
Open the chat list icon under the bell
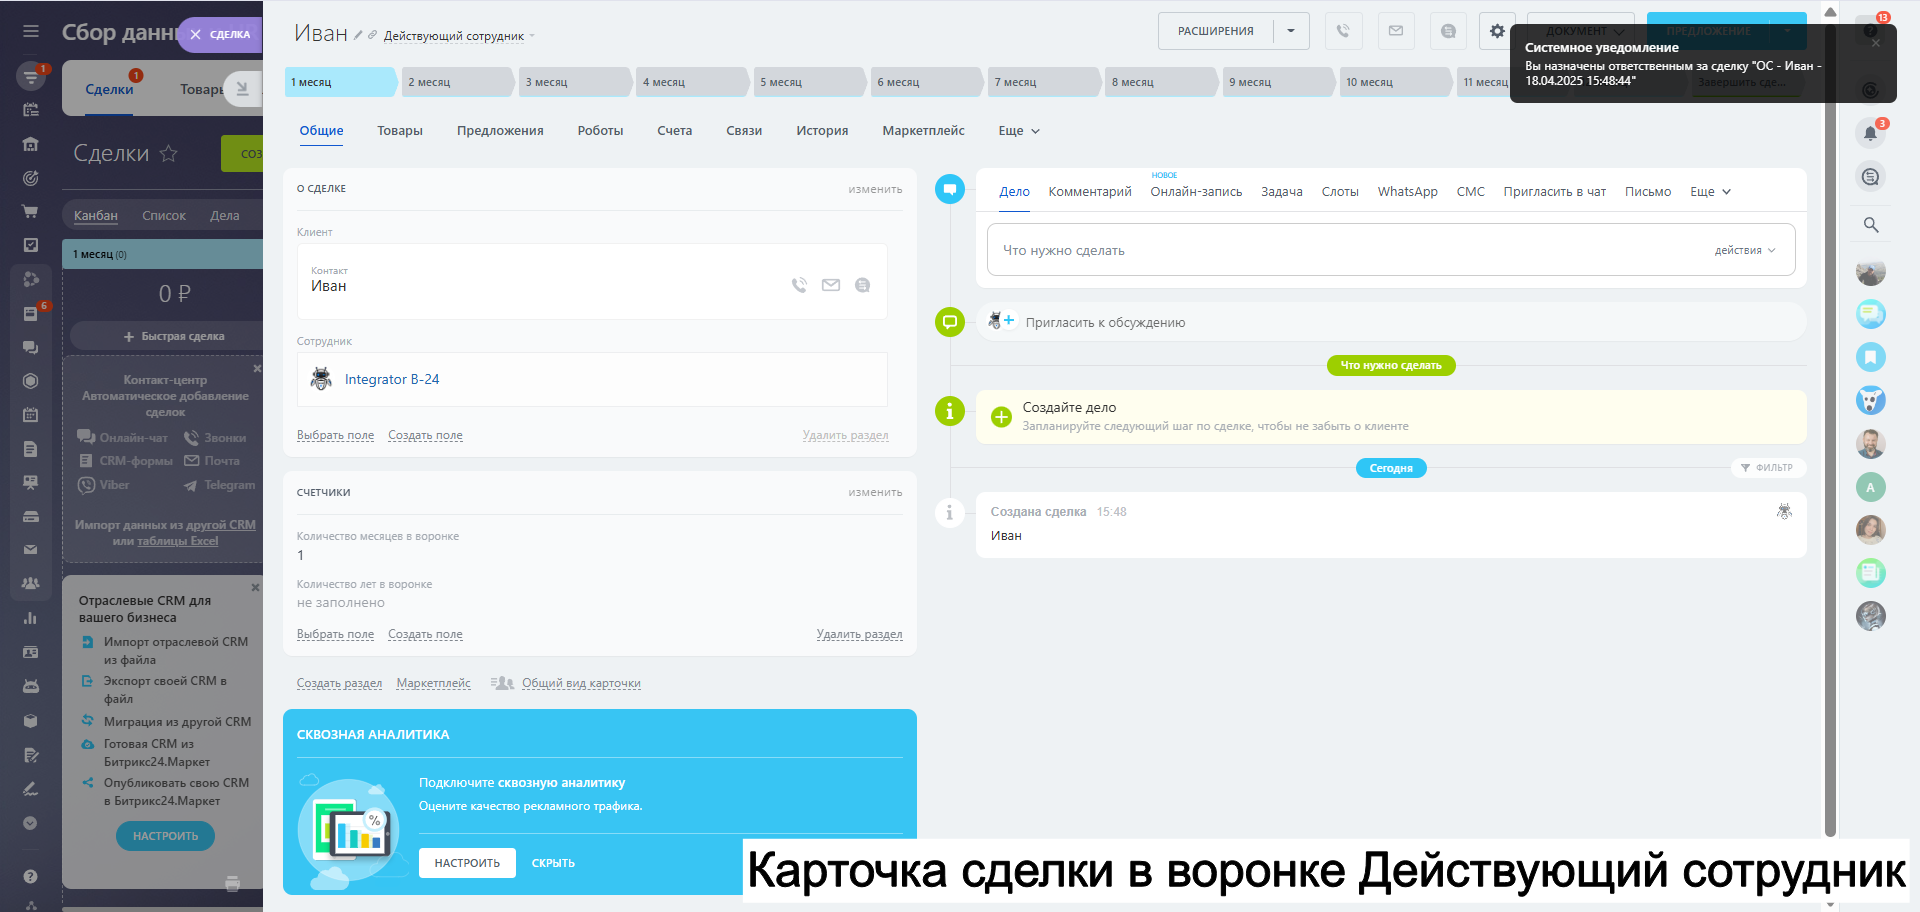click(1870, 177)
